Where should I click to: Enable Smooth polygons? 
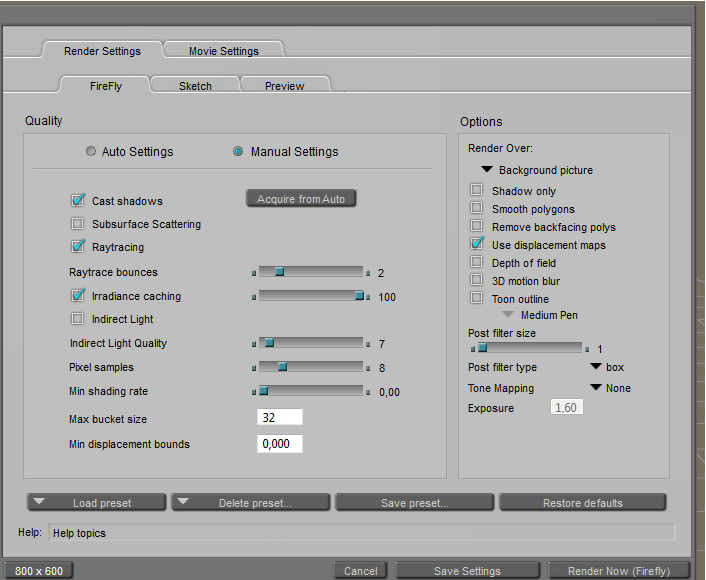[x=476, y=208]
